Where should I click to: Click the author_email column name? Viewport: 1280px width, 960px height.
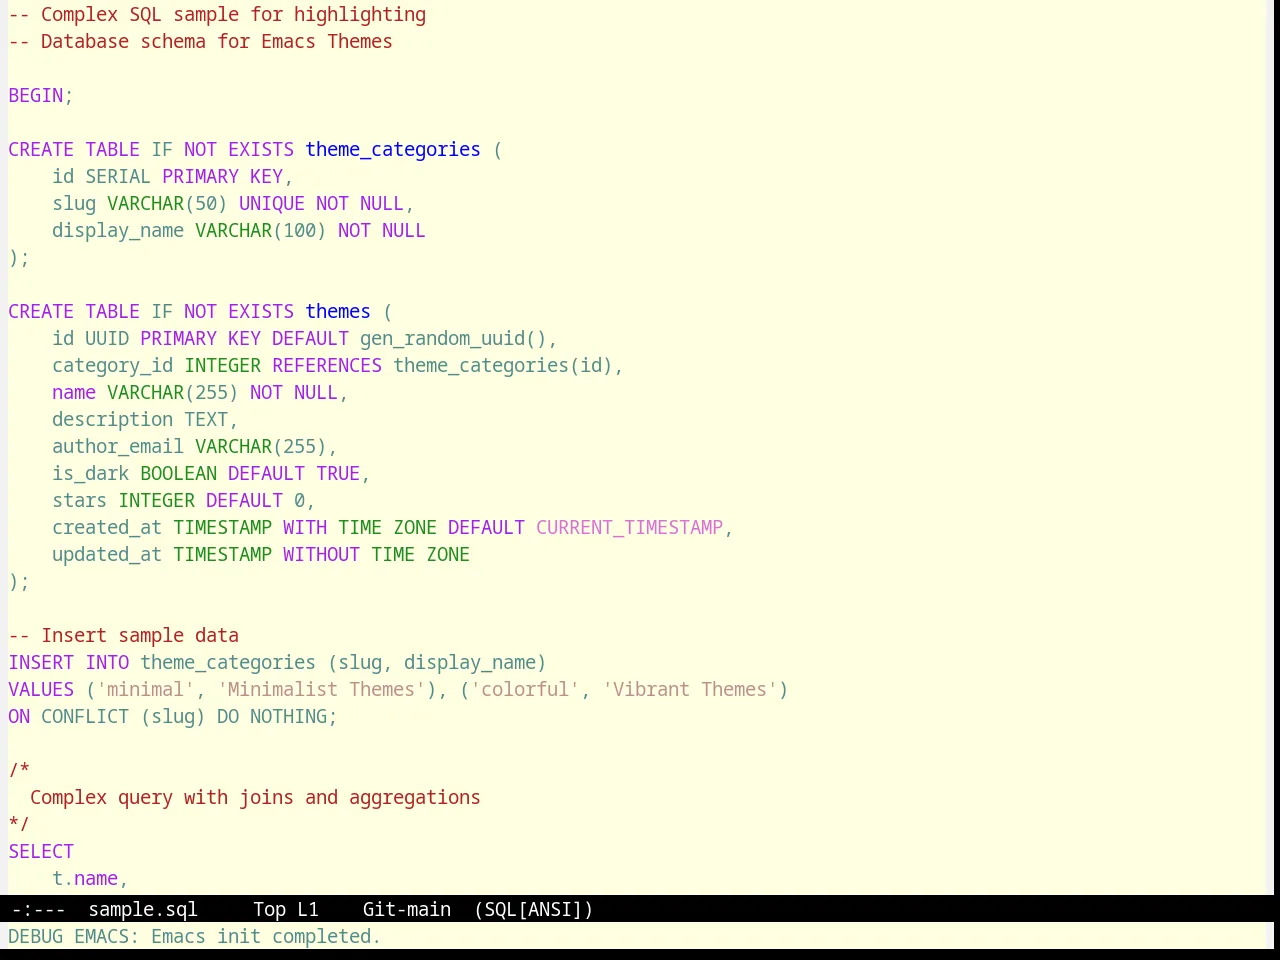118,446
